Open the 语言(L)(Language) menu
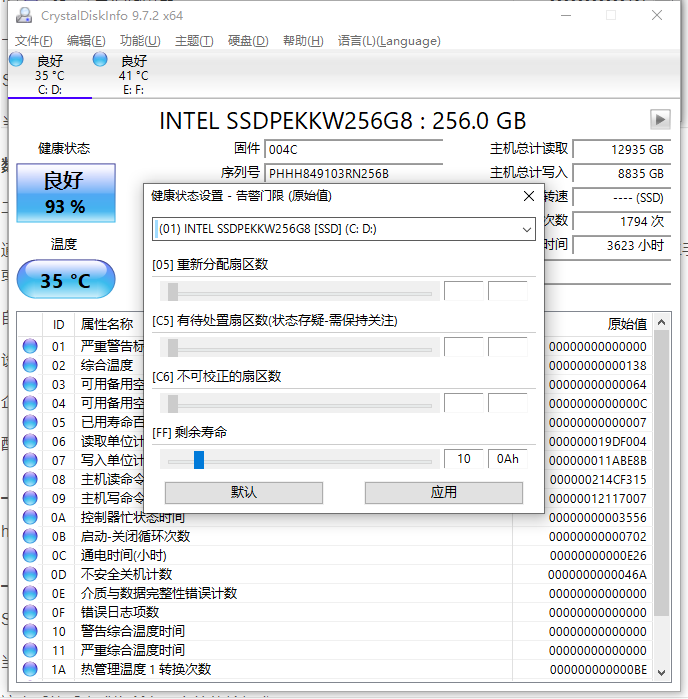The height and width of the screenshot is (699, 688). pos(389,41)
